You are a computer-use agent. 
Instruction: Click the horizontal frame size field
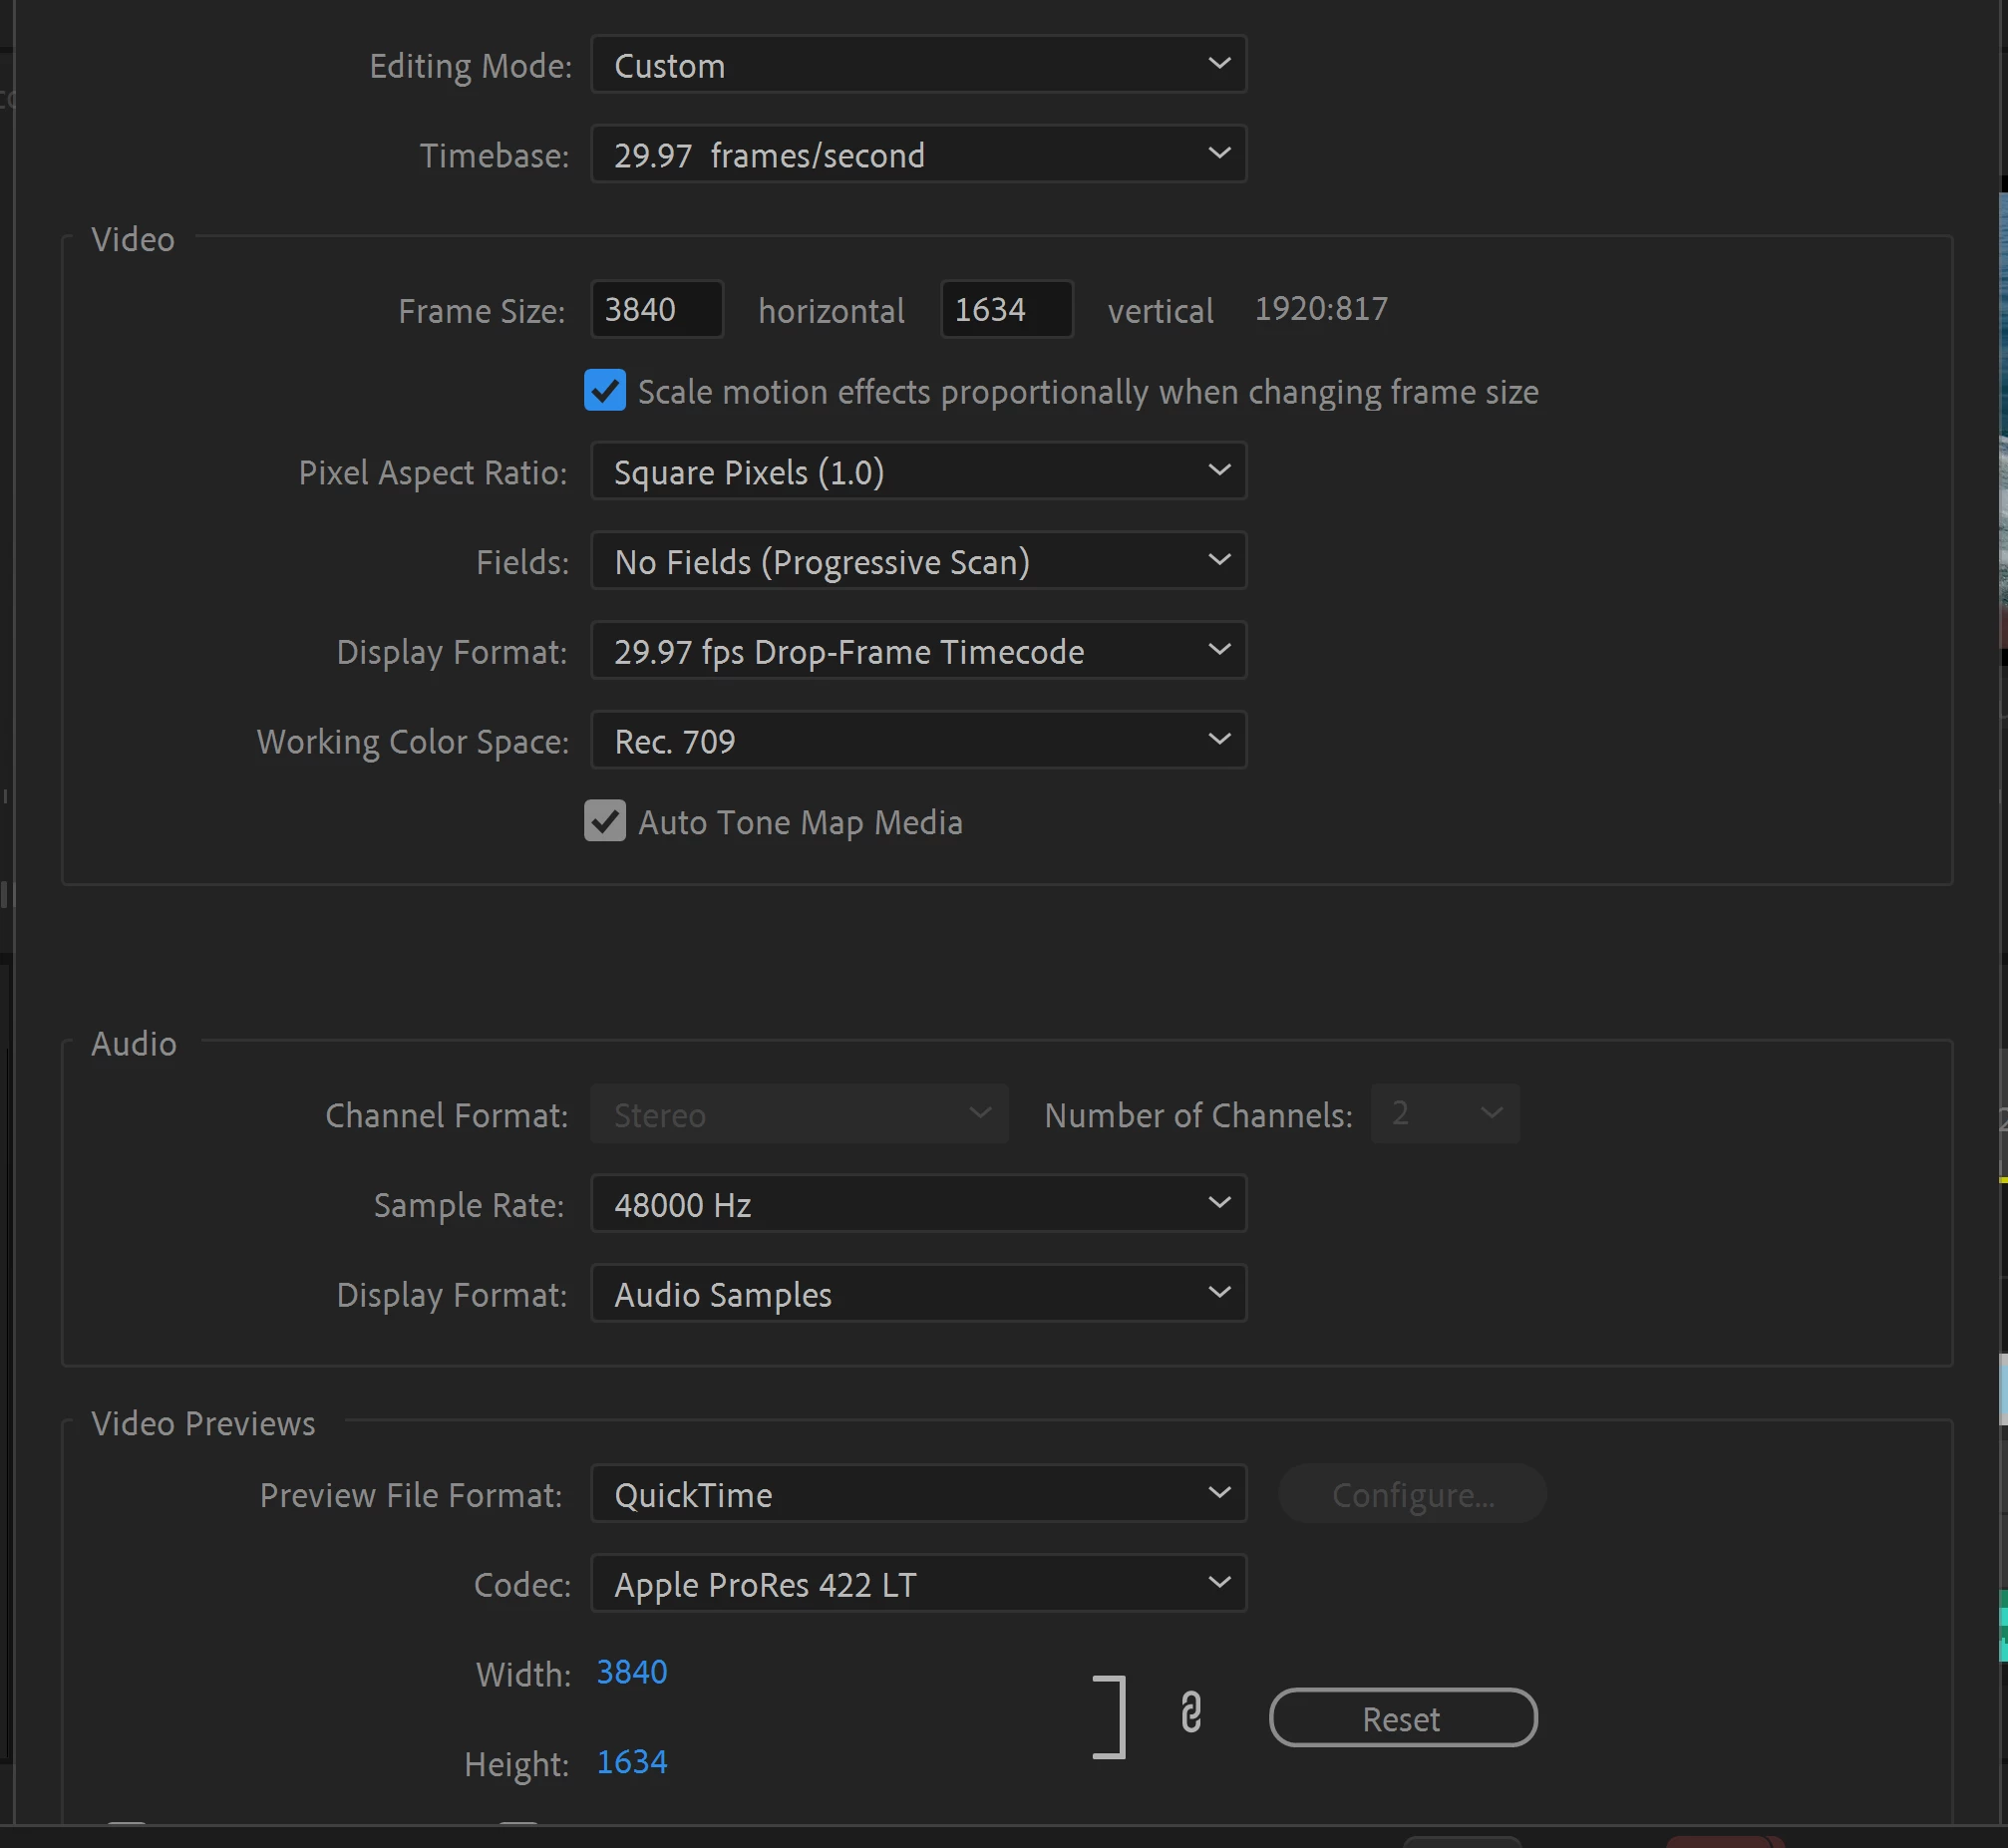coord(657,310)
